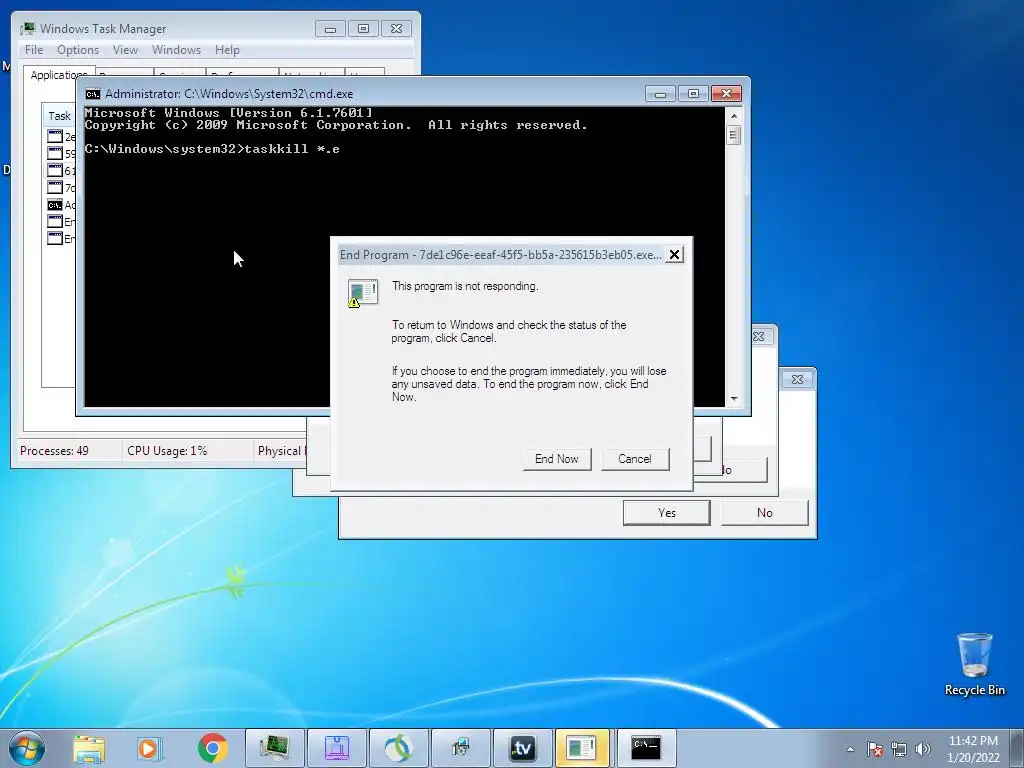
Task: Select the task row starting with 59
Action: 61,153
